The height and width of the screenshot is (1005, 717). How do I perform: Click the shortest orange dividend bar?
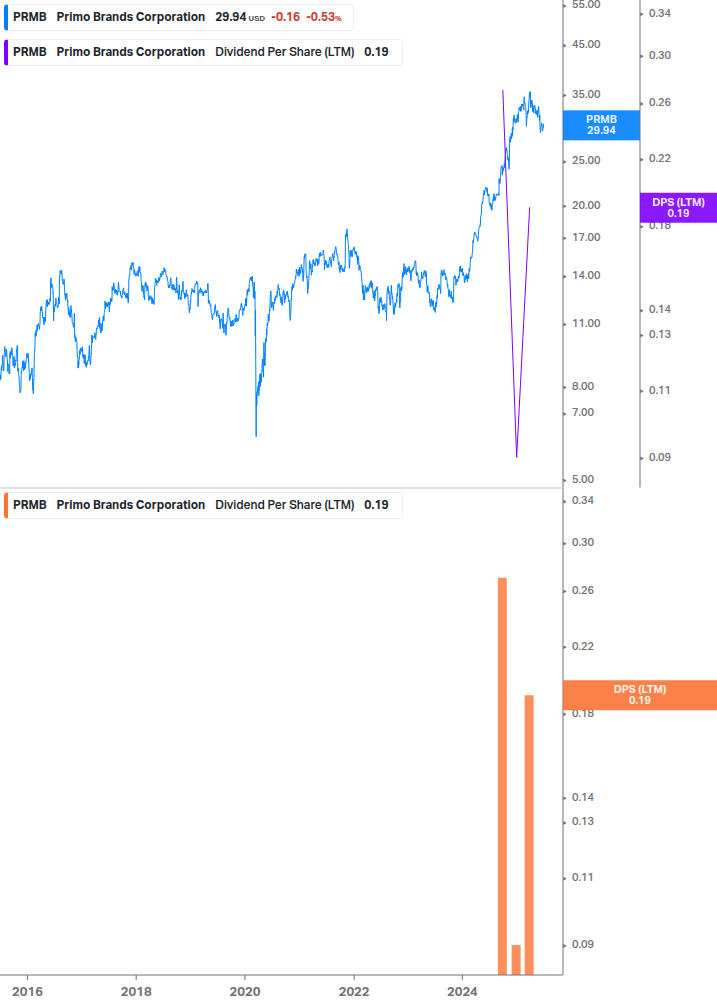pyautogui.click(x=516, y=959)
